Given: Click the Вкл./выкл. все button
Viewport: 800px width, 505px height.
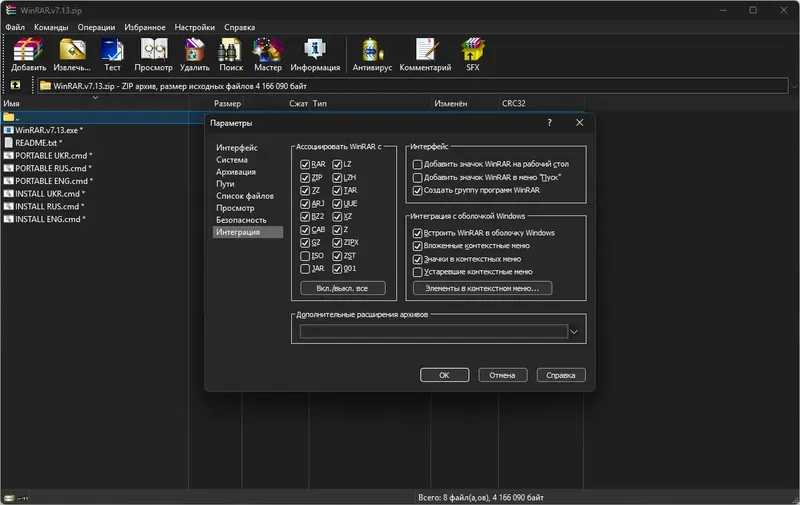Looking at the screenshot, I should [x=342, y=288].
